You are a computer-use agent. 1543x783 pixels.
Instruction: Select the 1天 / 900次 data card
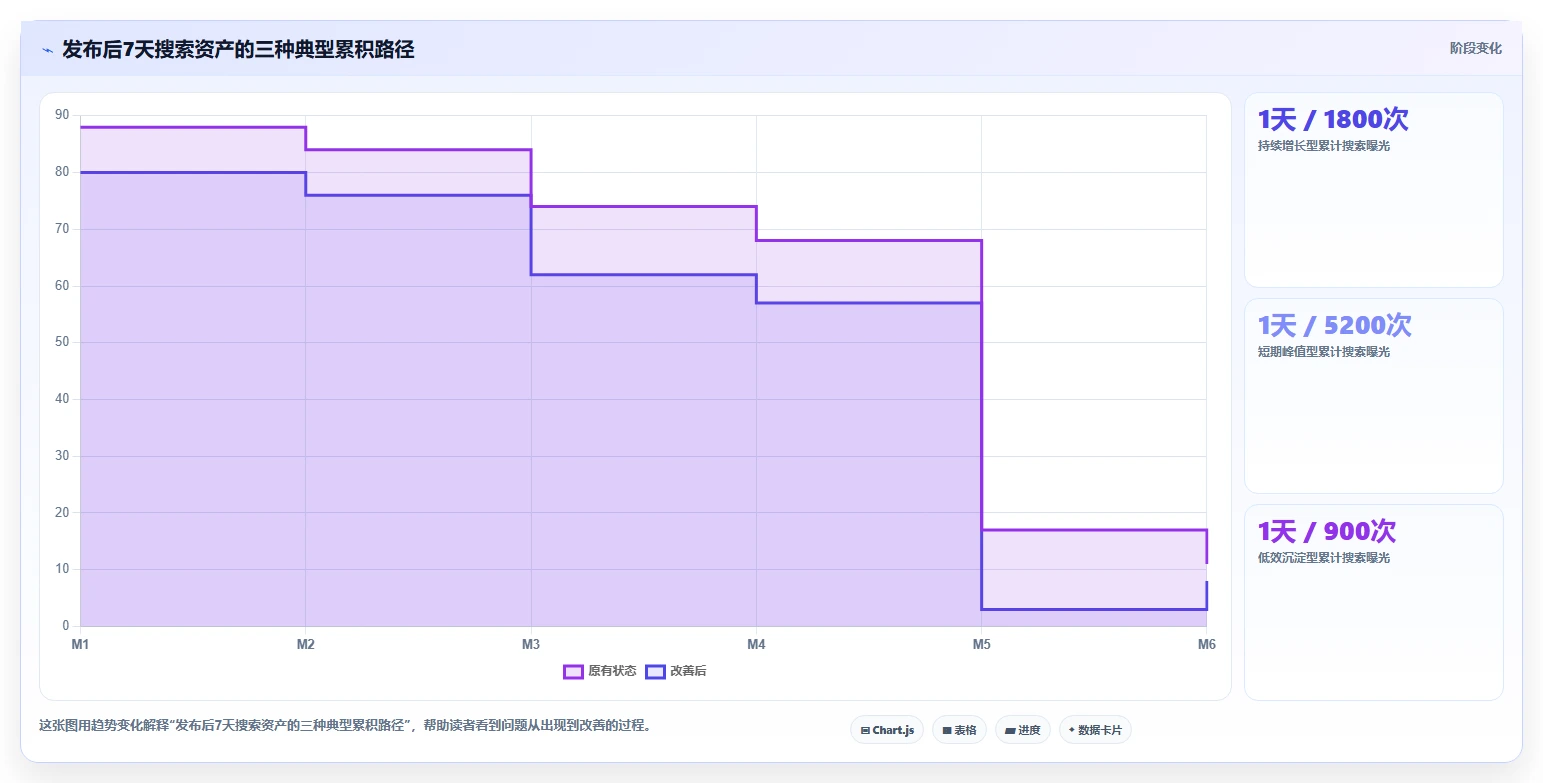(1373, 602)
